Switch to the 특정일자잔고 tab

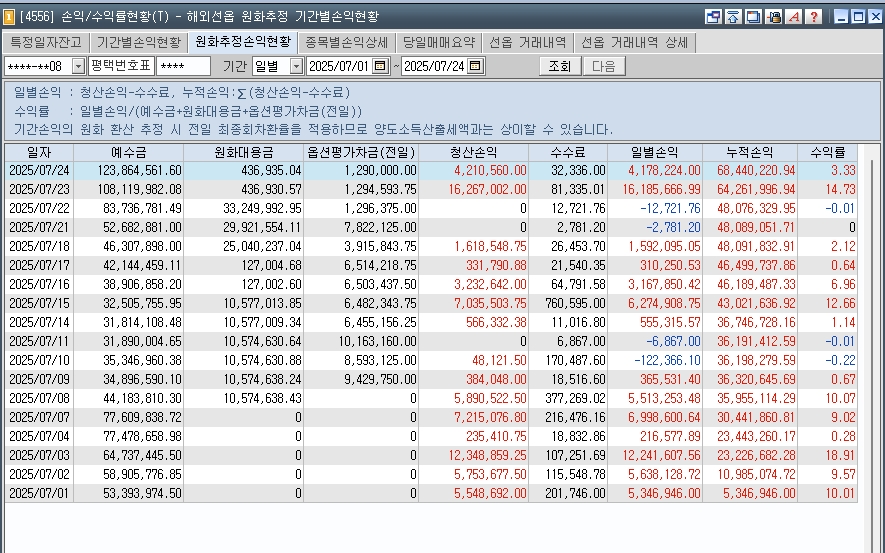pos(46,42)
